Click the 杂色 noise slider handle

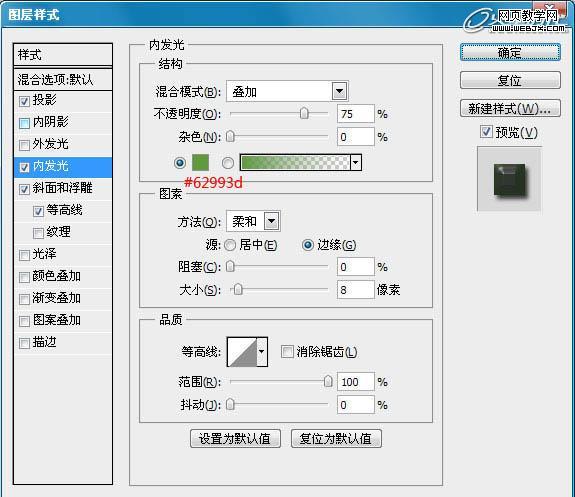[x=230, y=137]
